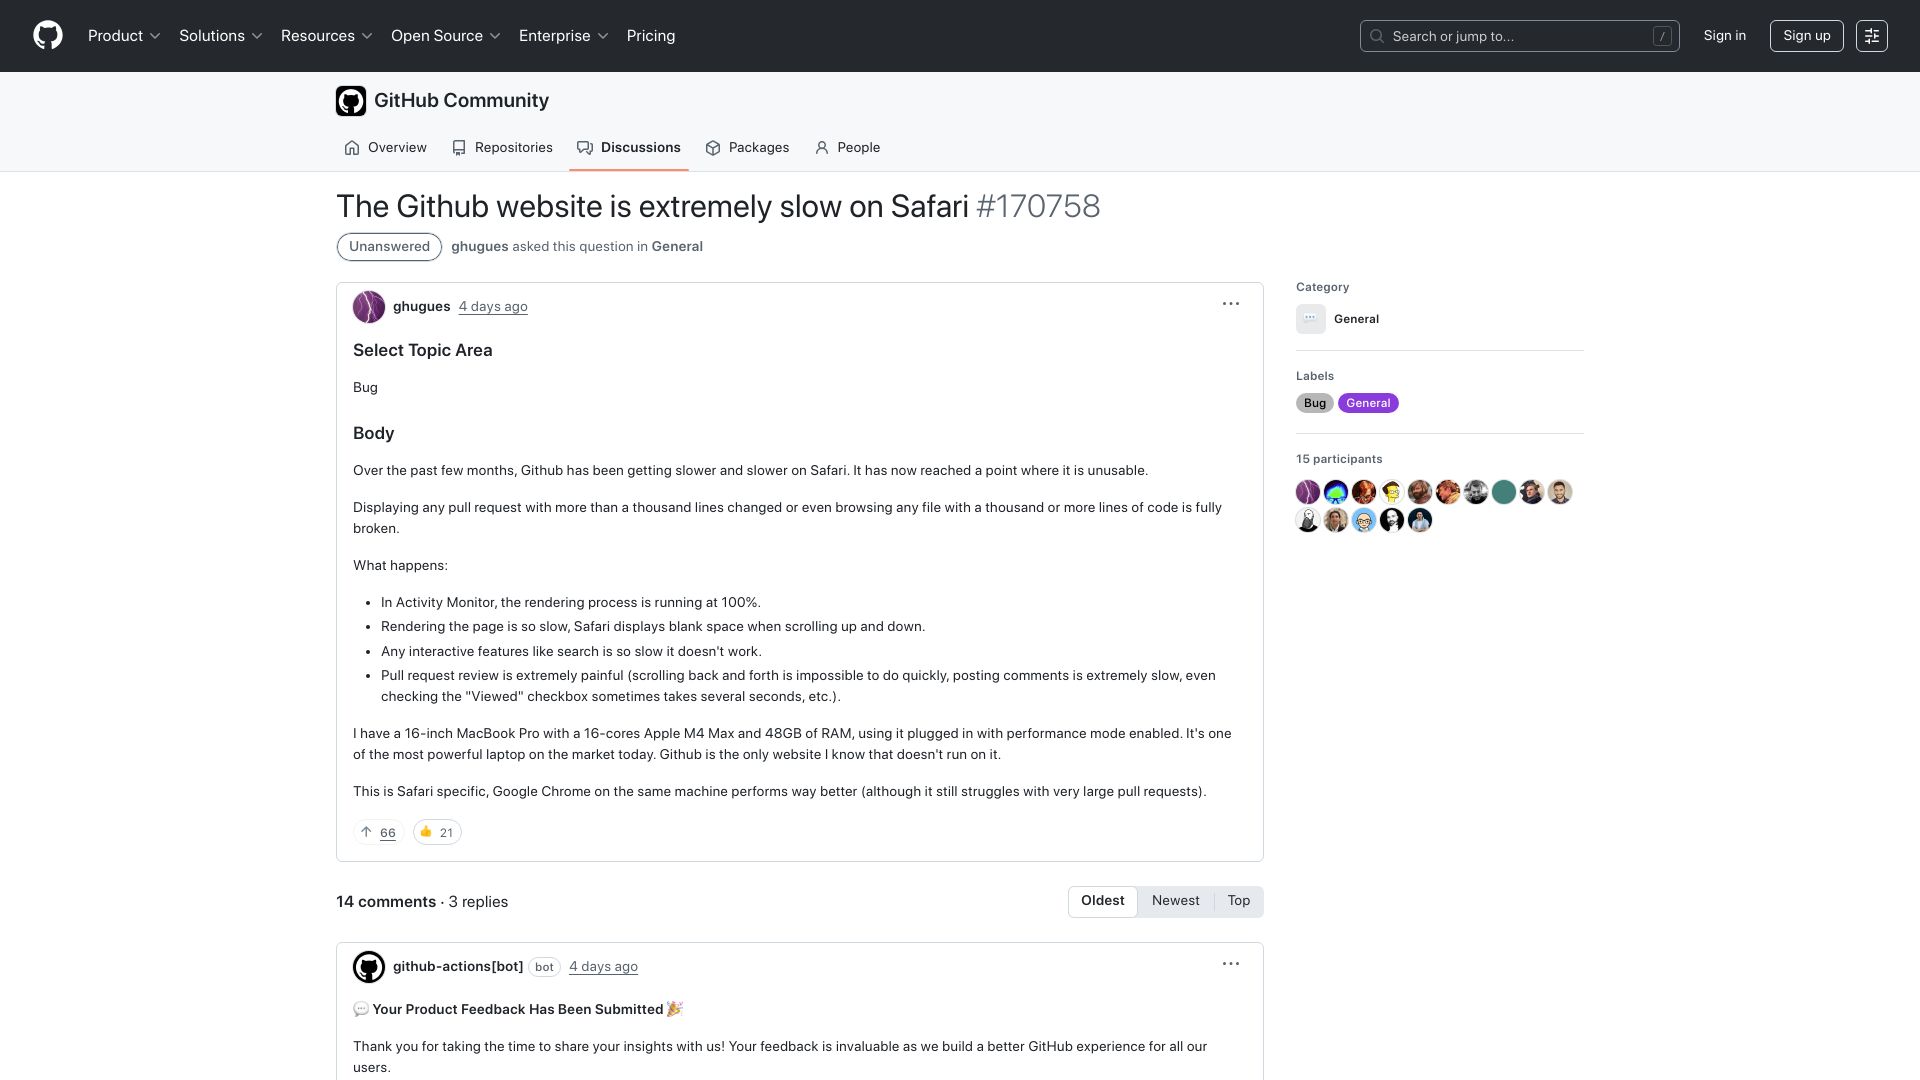Open the GitHub Community title link
The width and height of the screenshot is (1920, 1080).
click(x=461, y=101)
